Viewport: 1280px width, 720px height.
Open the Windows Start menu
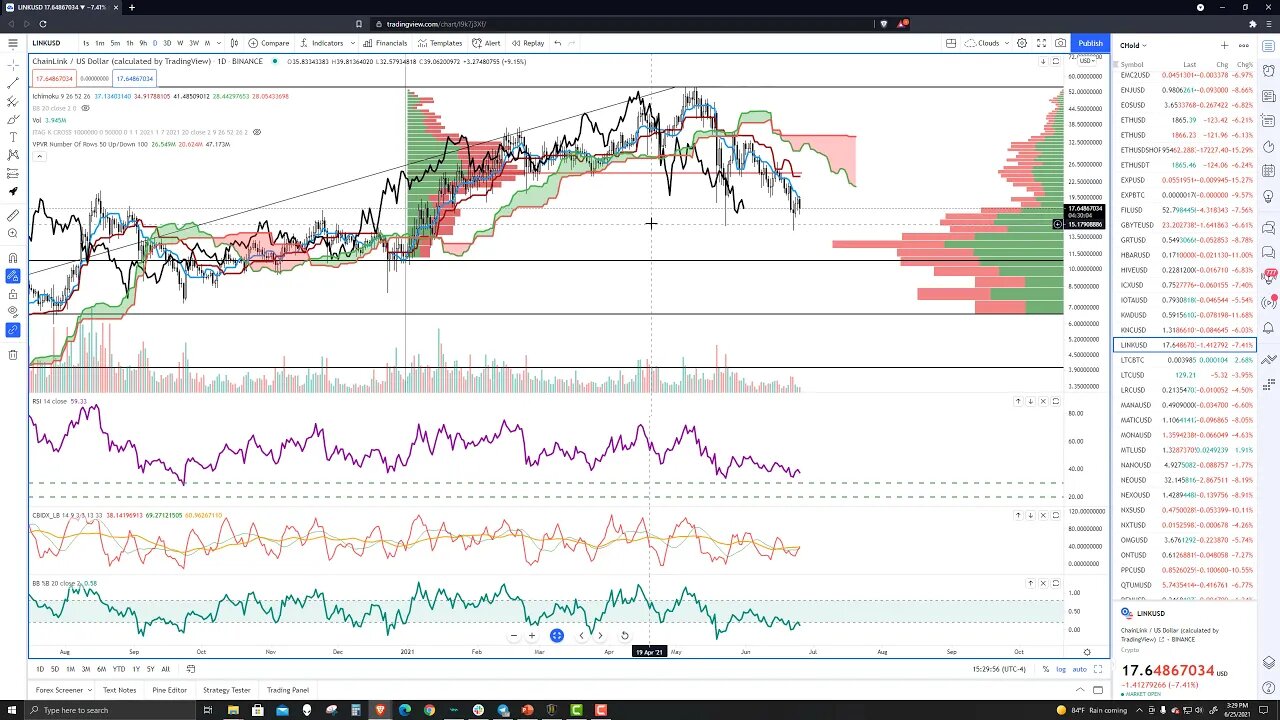(11, 710)
